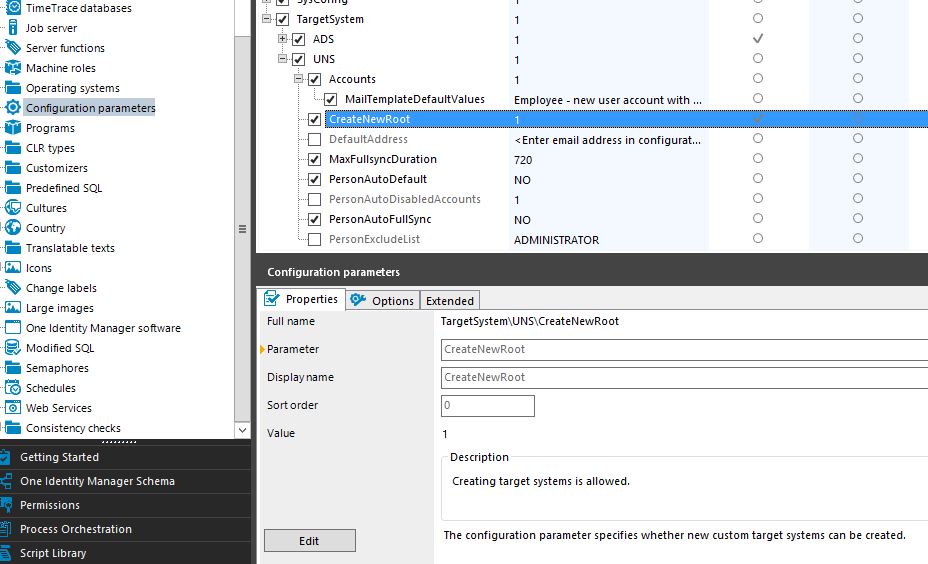Click the Web Services icon
The height and width of the screenshot is (564, 928).
click(12, 408)
